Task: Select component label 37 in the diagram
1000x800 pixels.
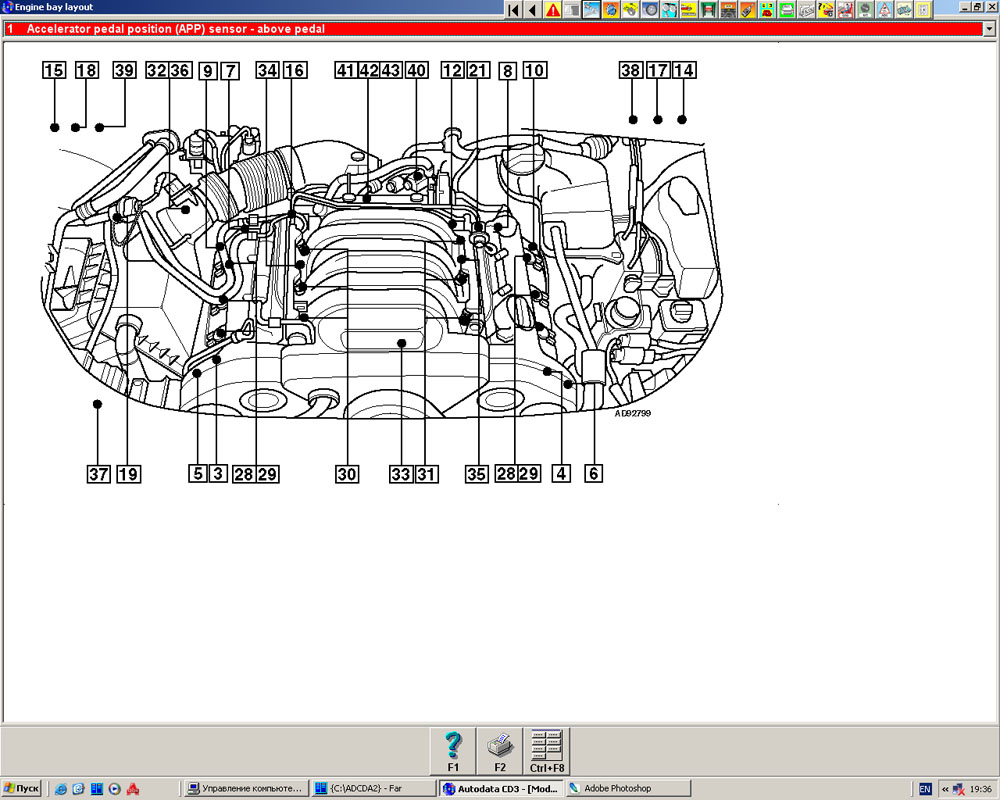Action: point(97,474)
